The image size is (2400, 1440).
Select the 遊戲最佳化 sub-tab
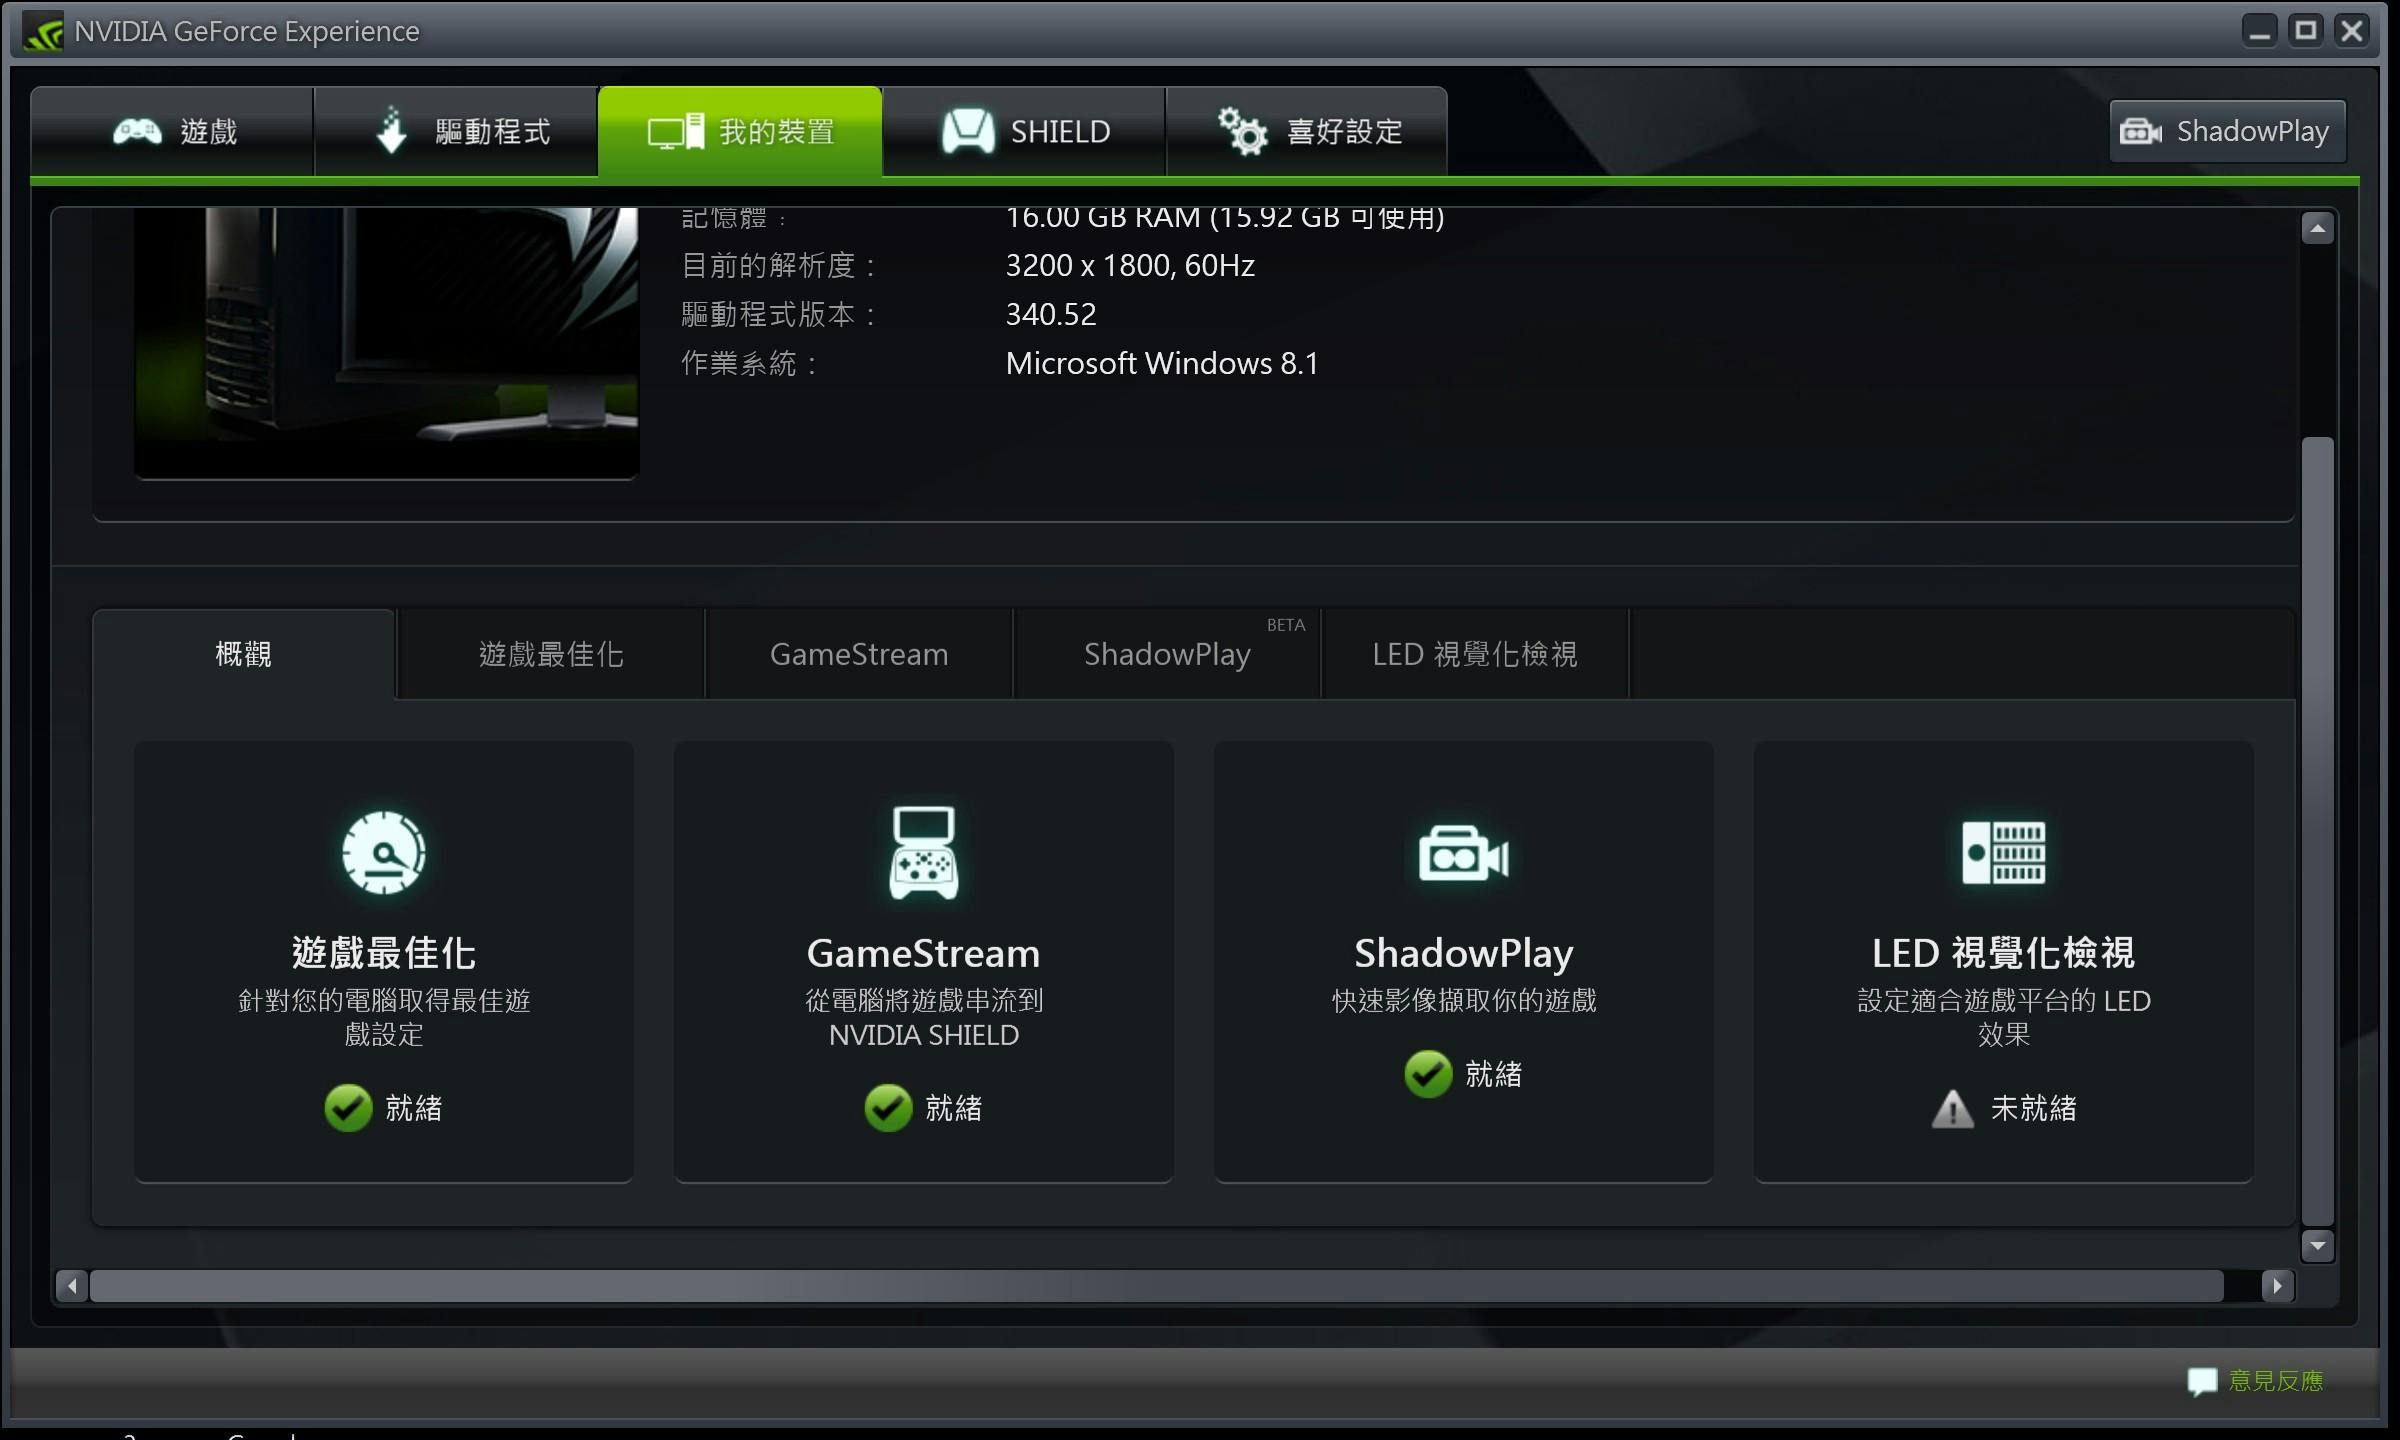coord(551,654)
